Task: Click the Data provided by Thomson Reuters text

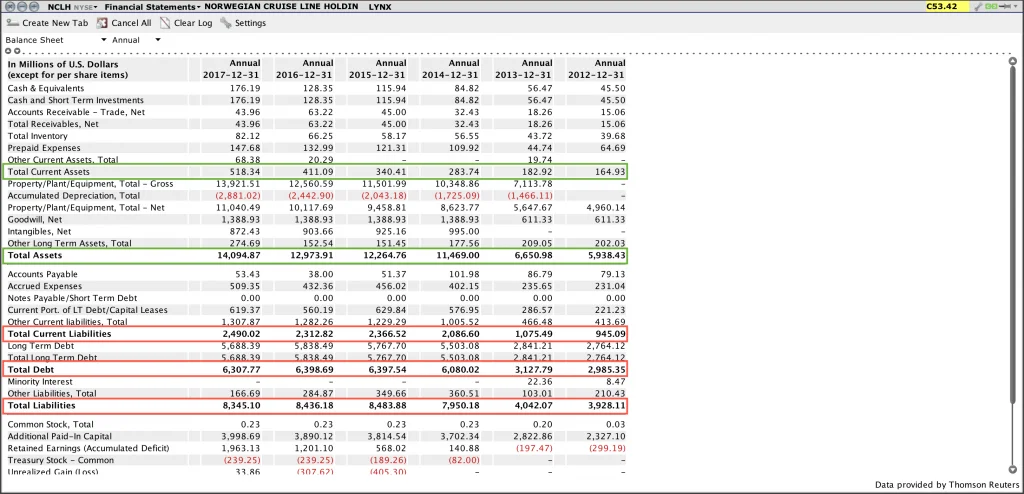Action: [x=946, y=485]
